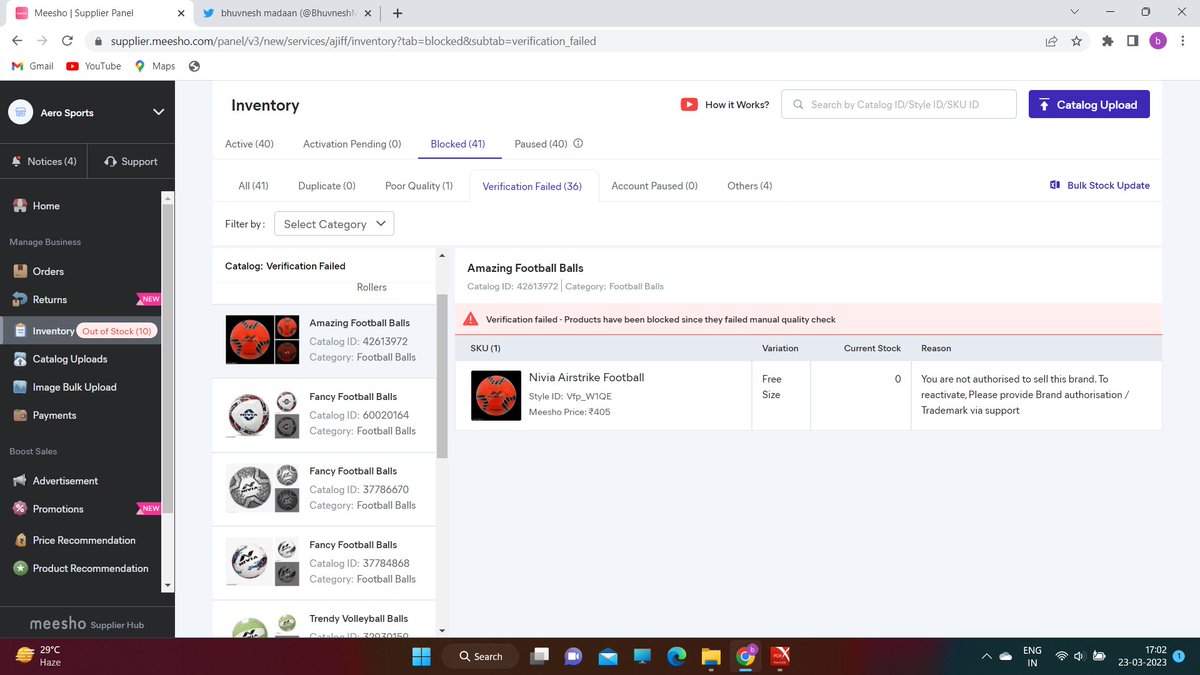The width and height of the screenshot is (1200, 675).
Task: Open Gmail bookmark
Action: [x=32, y=66]
